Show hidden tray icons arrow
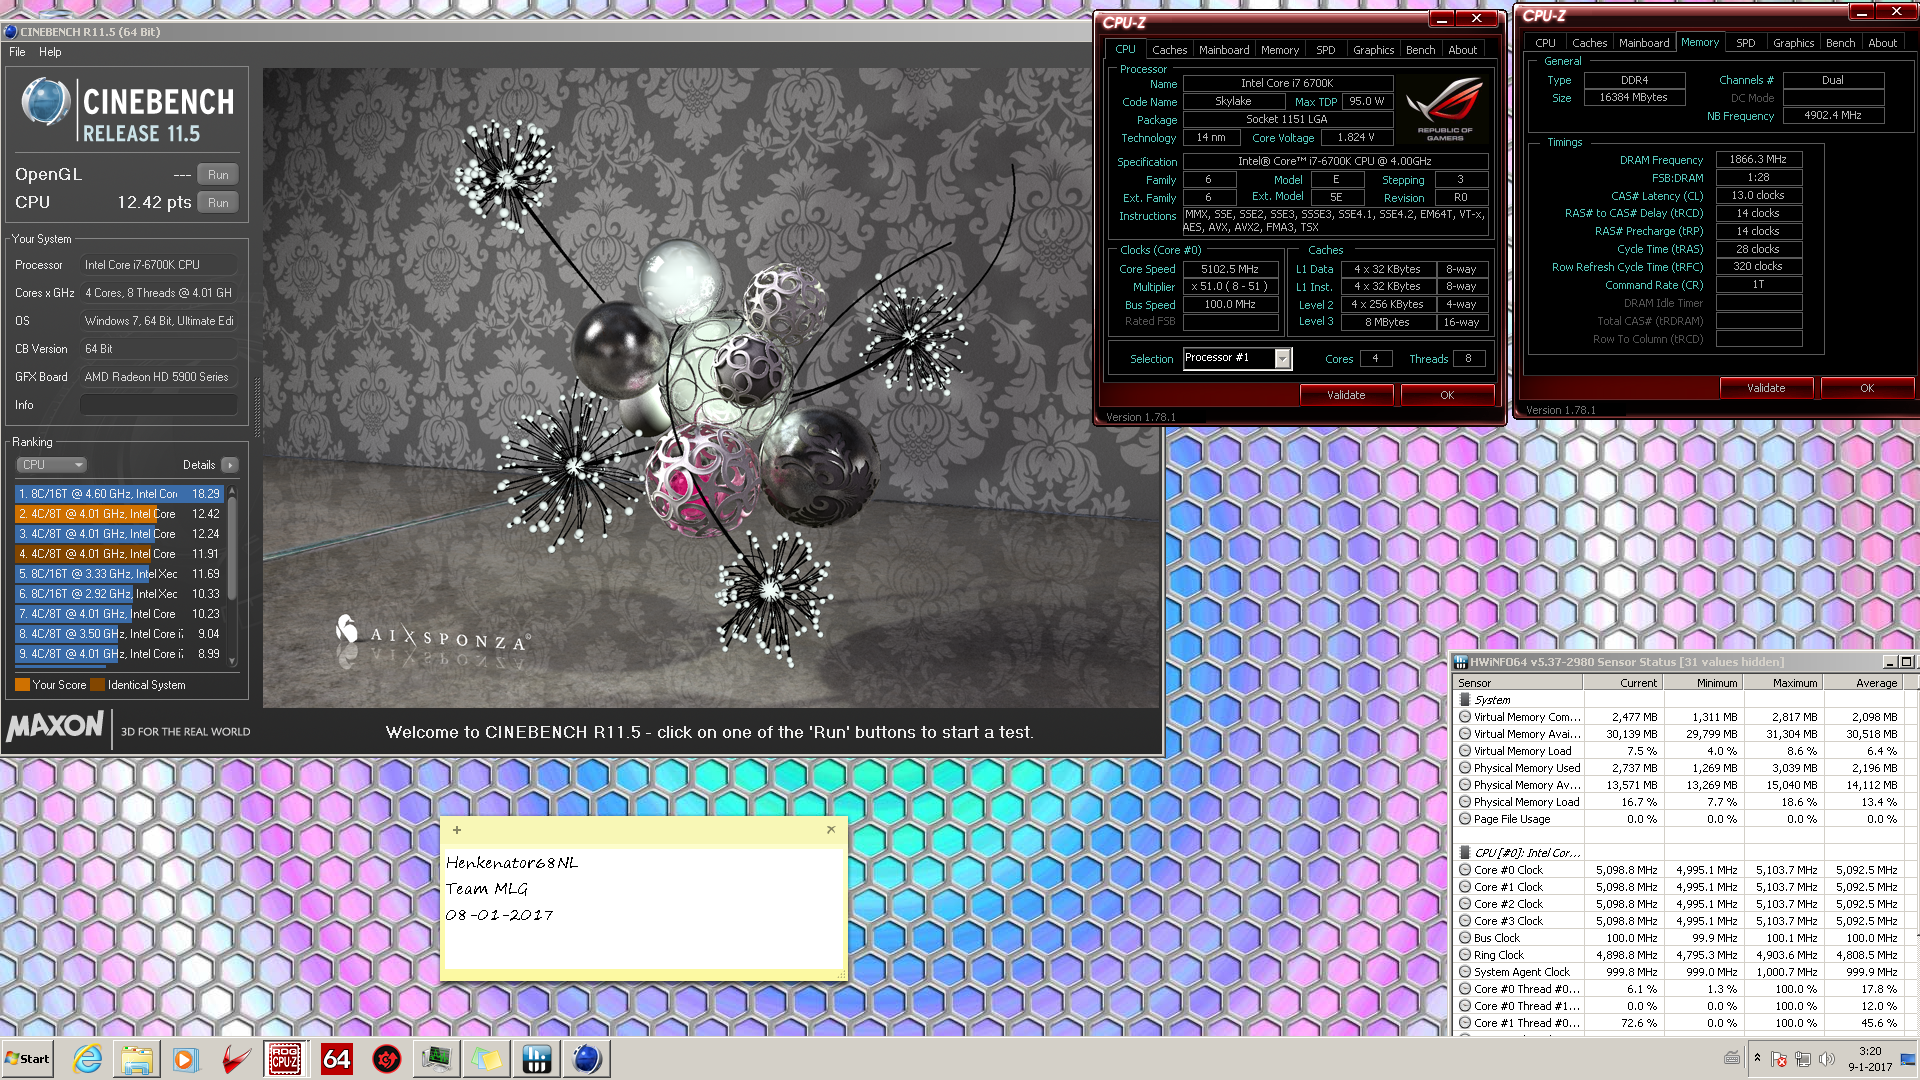Screen dimensions: 1920x1080 pyautogui.click(x=1757, y=1058)
